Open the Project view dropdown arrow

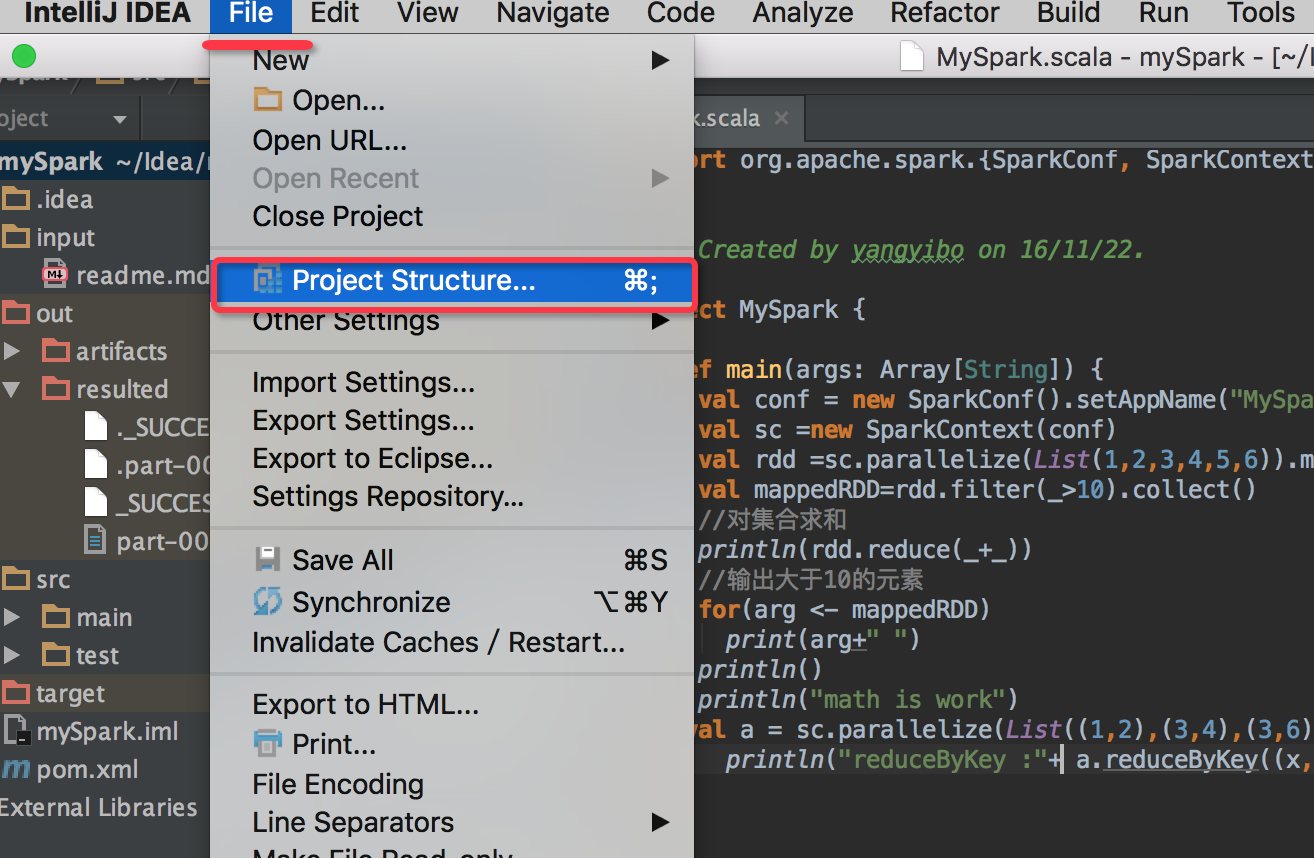[x=120, y=120]
